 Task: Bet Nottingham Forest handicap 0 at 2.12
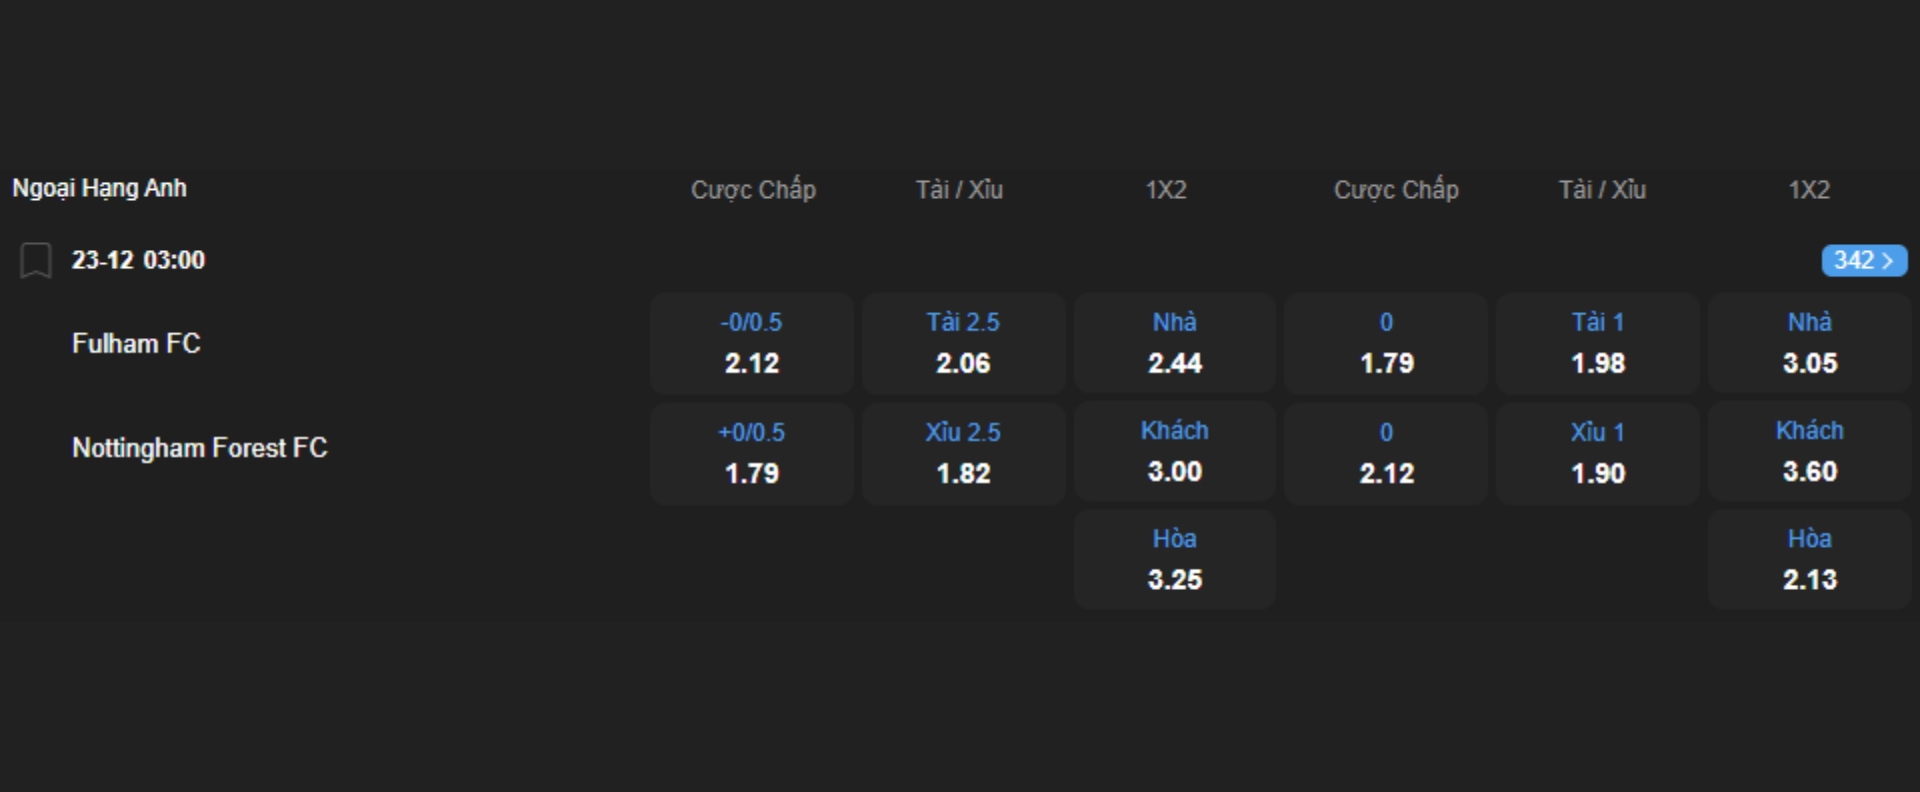(x=1386, y=453)
